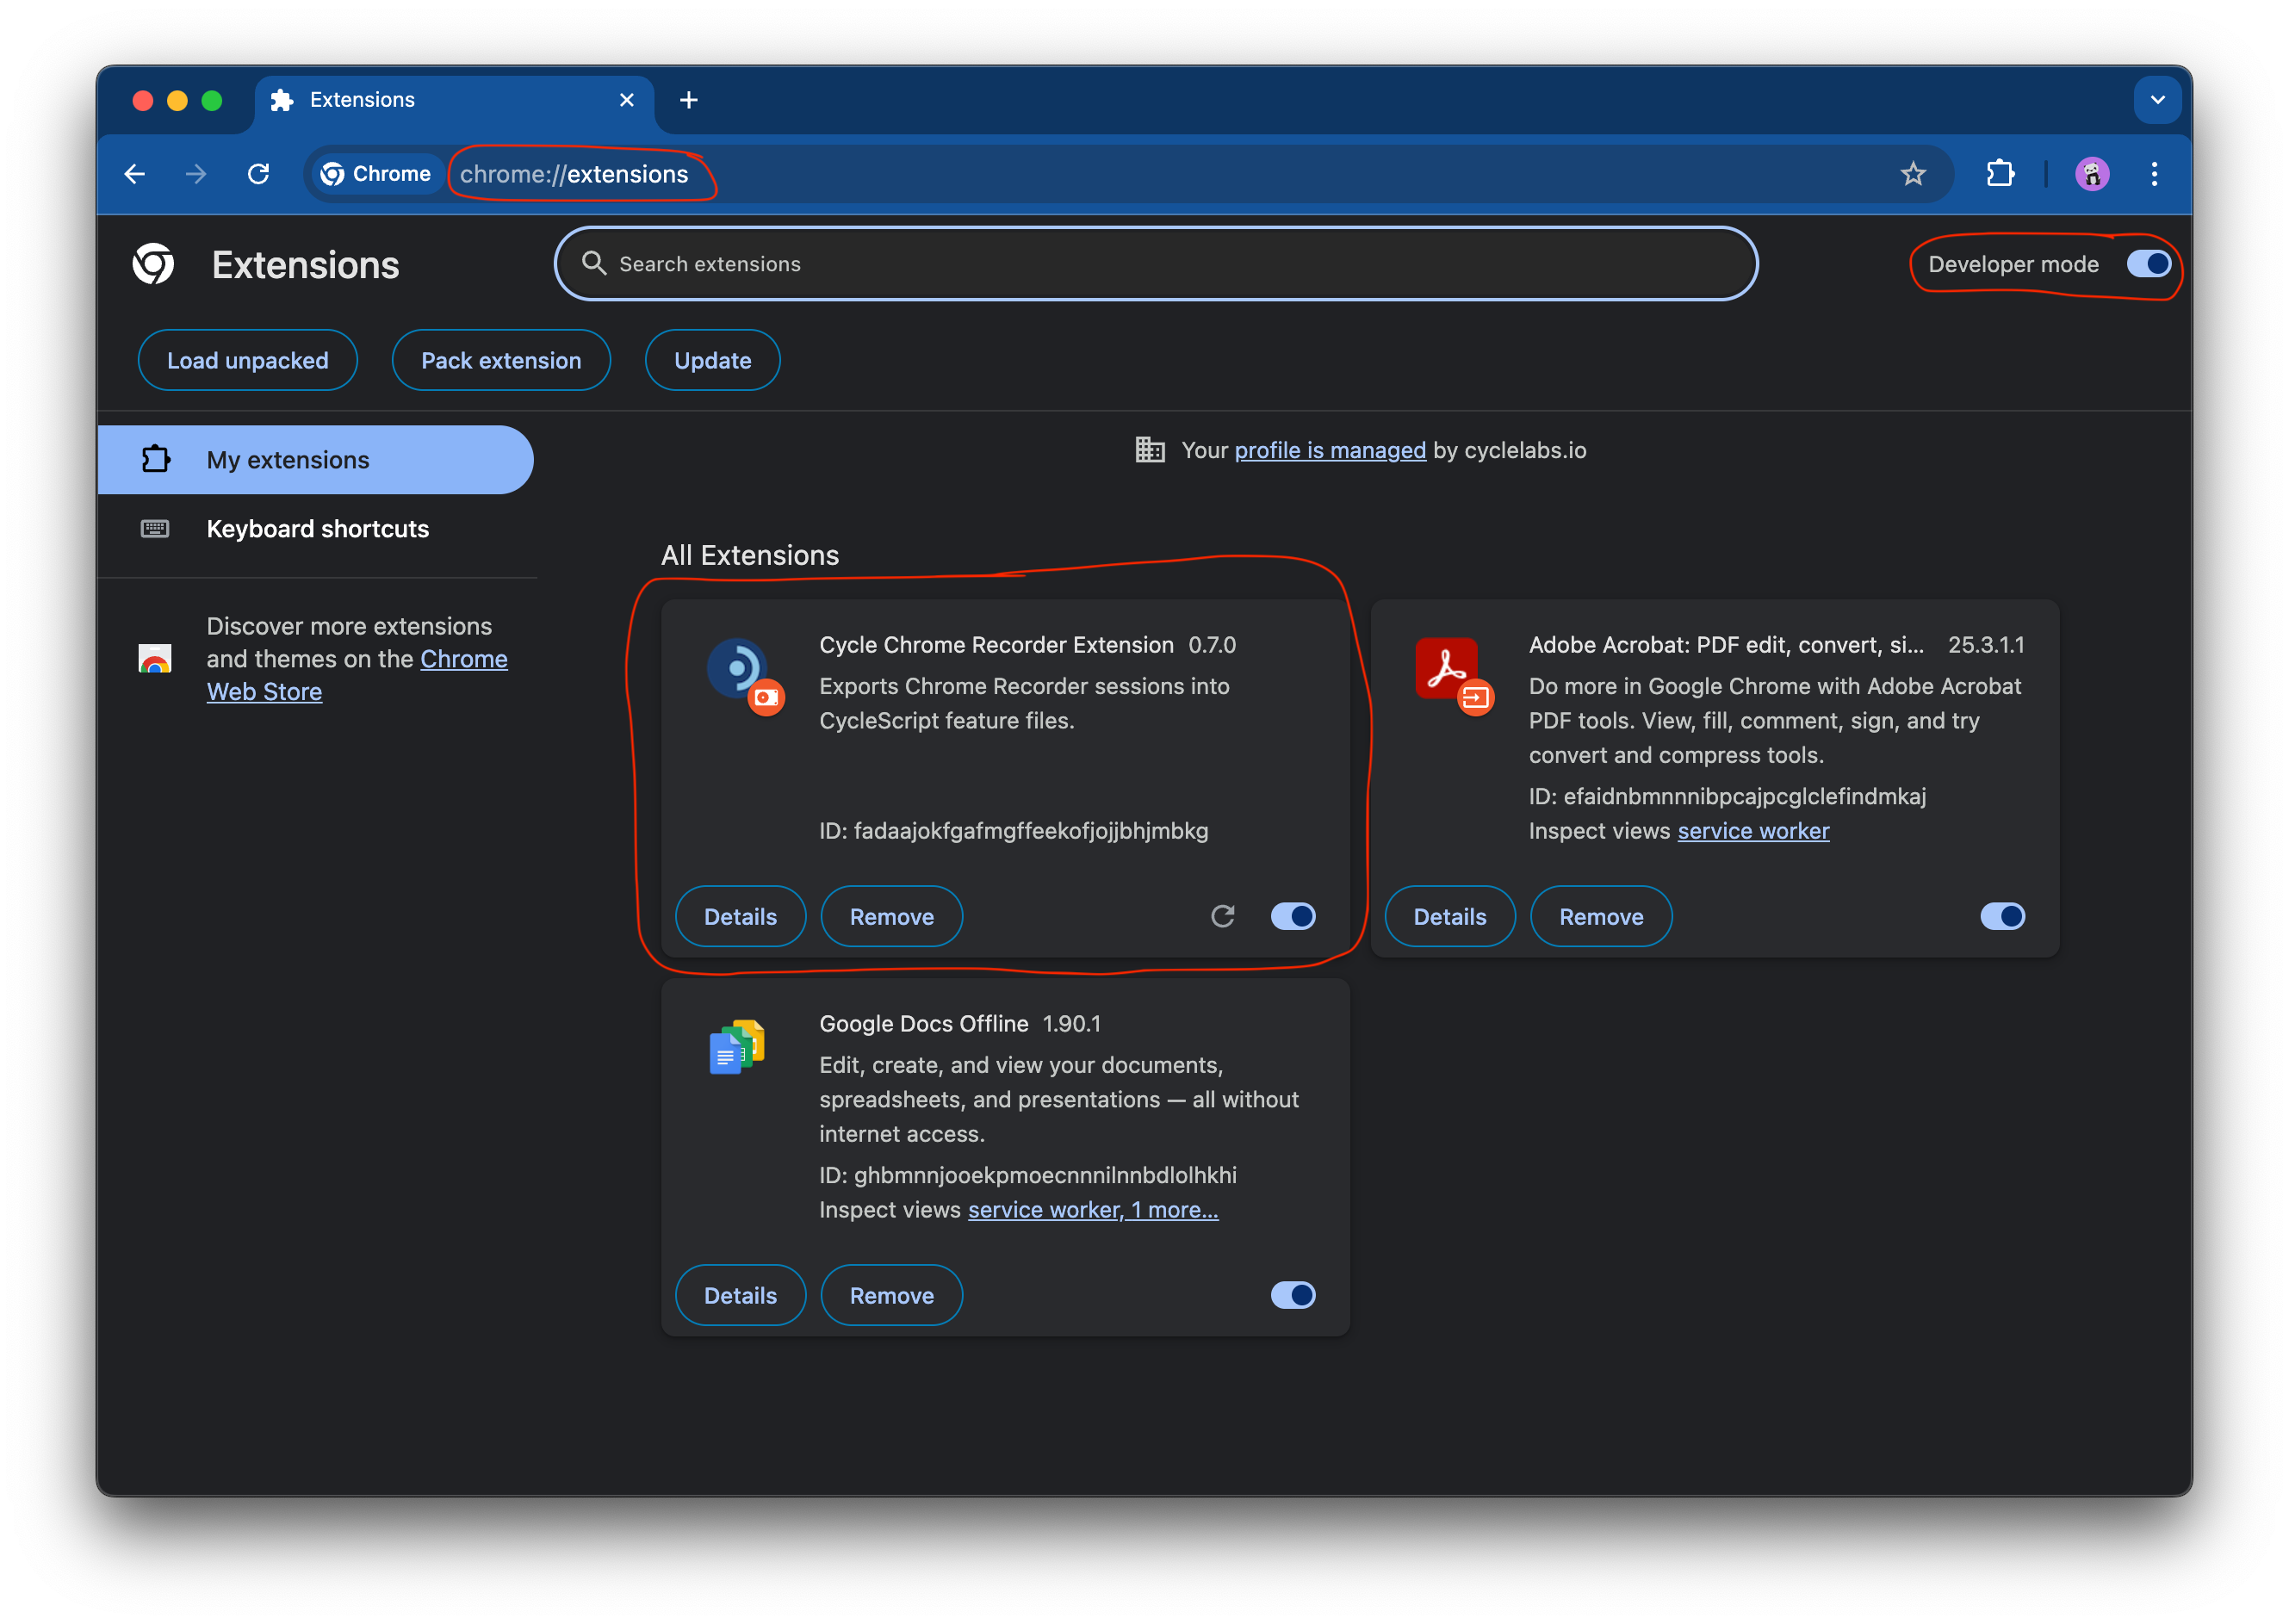Remove the Adobe Acrobat extension
The image size is (2289, 1624).
pos(1600,917)
